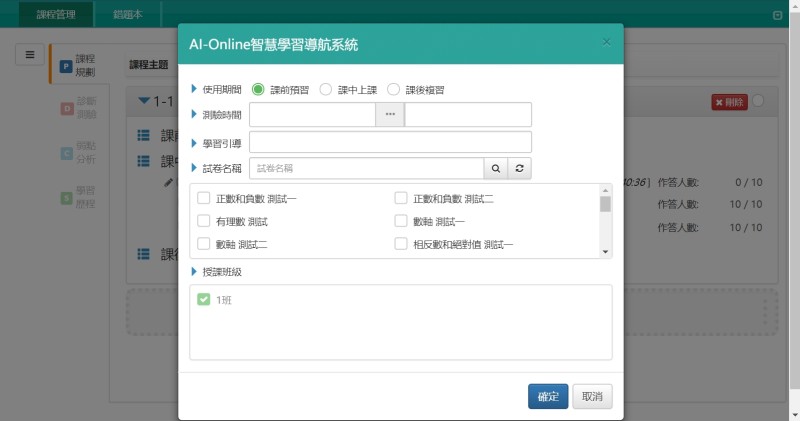800x421 pixels.
Task: Open 課程規劃 sidebar icon
Action: pyautogui.click(x=66, y=66)
